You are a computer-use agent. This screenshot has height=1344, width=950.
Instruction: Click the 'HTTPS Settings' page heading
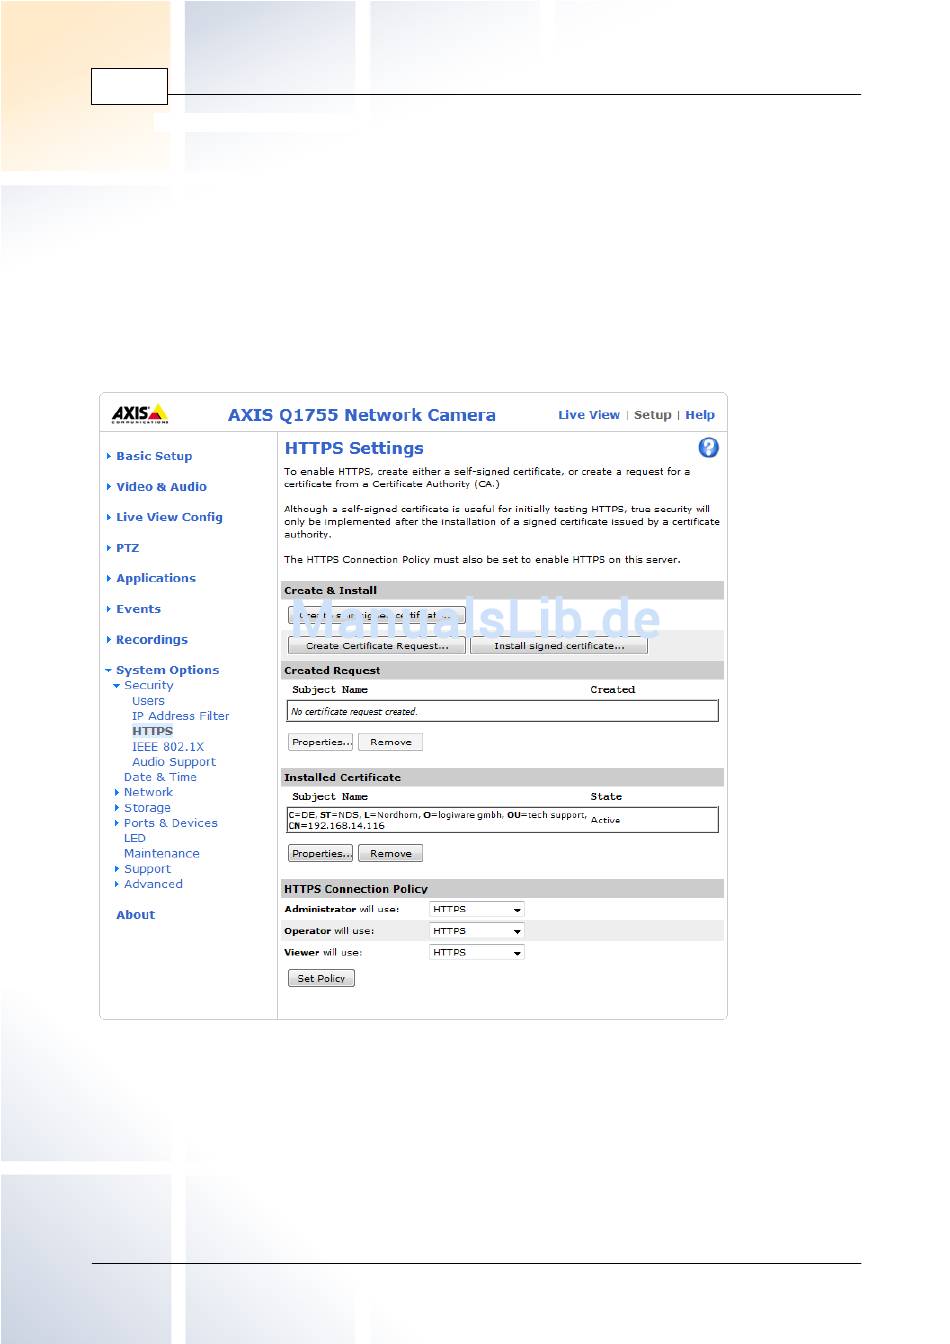[354, 448]
